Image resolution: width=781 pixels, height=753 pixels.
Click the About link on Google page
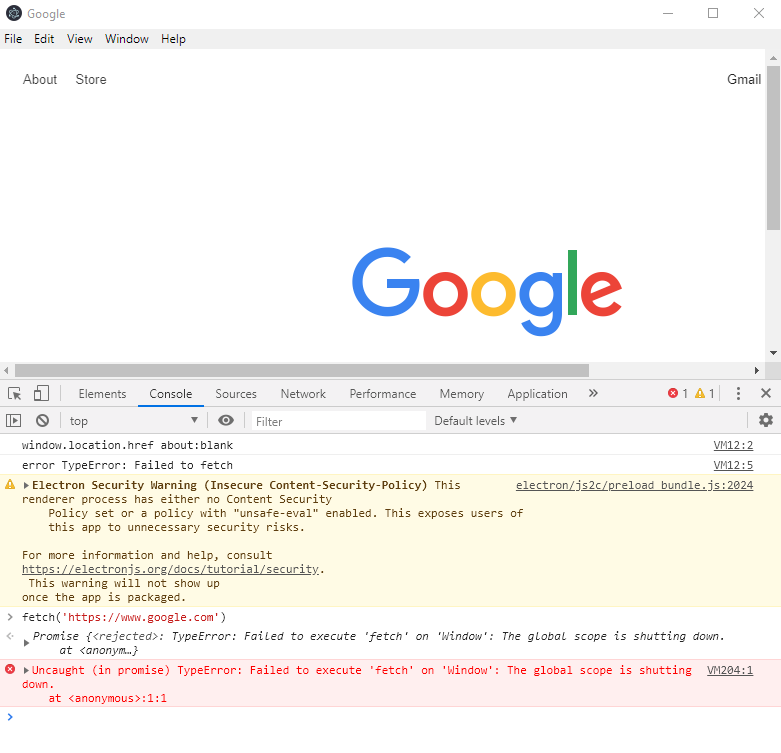point(40,79)
